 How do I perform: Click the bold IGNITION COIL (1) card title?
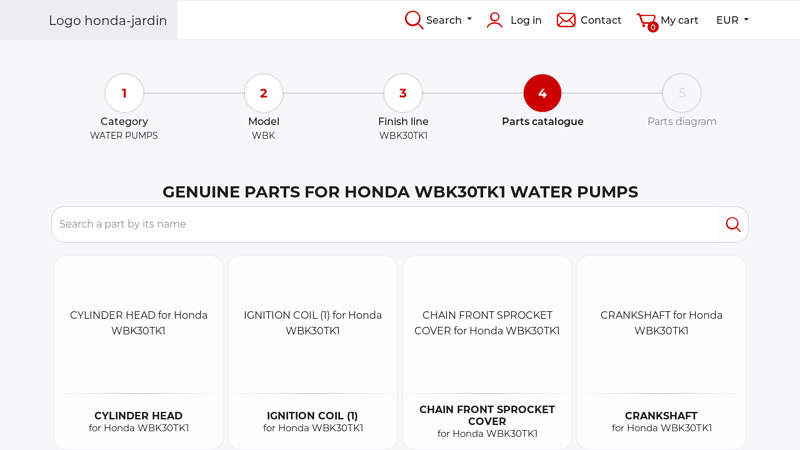point(312,416)
